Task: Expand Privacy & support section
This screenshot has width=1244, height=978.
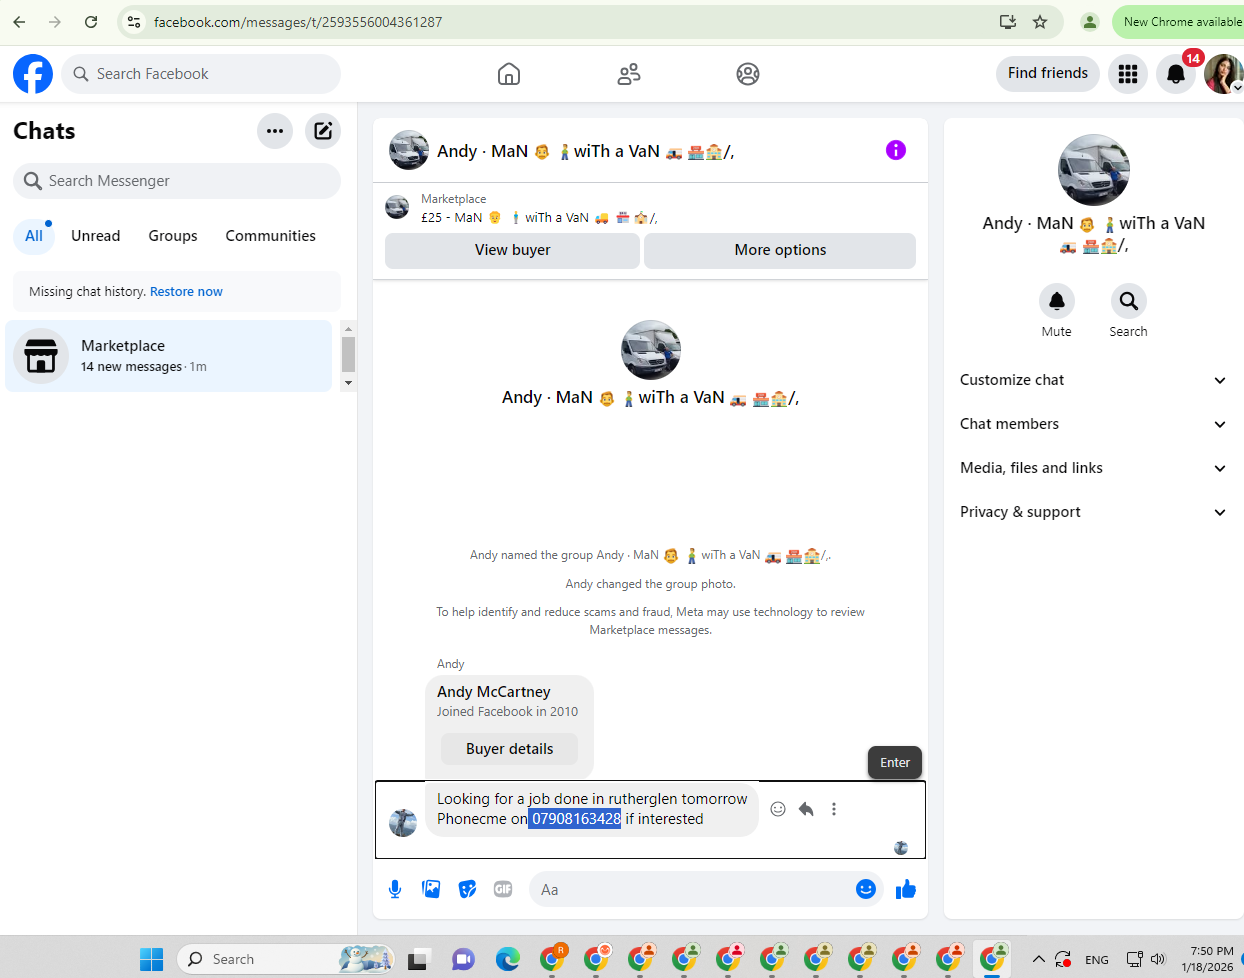Action: pyautogui.click(x=1094, y=512)
